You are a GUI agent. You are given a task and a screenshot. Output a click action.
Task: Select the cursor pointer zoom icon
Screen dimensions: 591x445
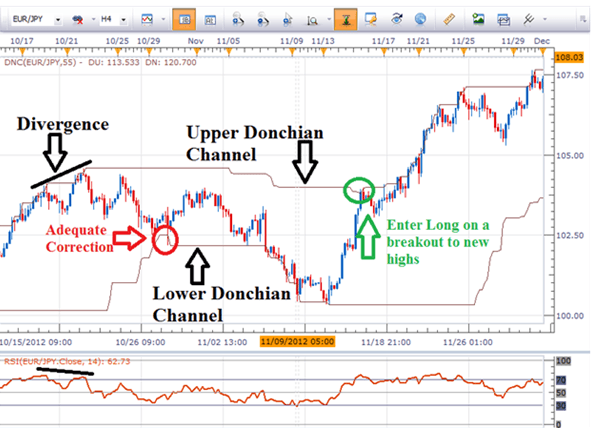tap(288, 19)
